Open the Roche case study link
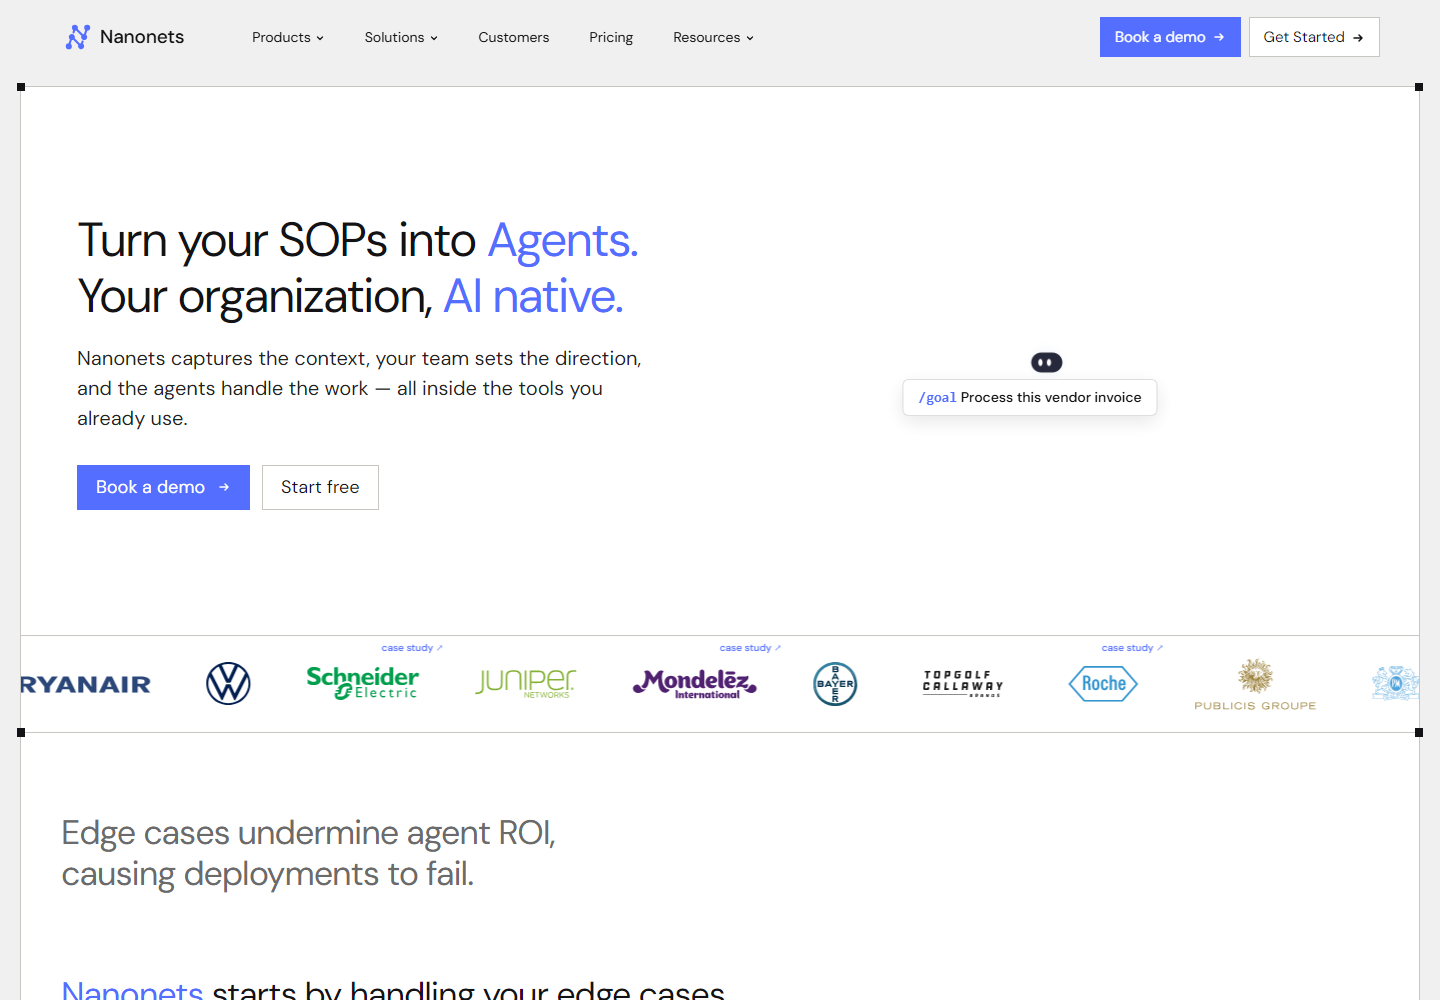This screenshot has height=1000, width=1440. coord(1132,648)
